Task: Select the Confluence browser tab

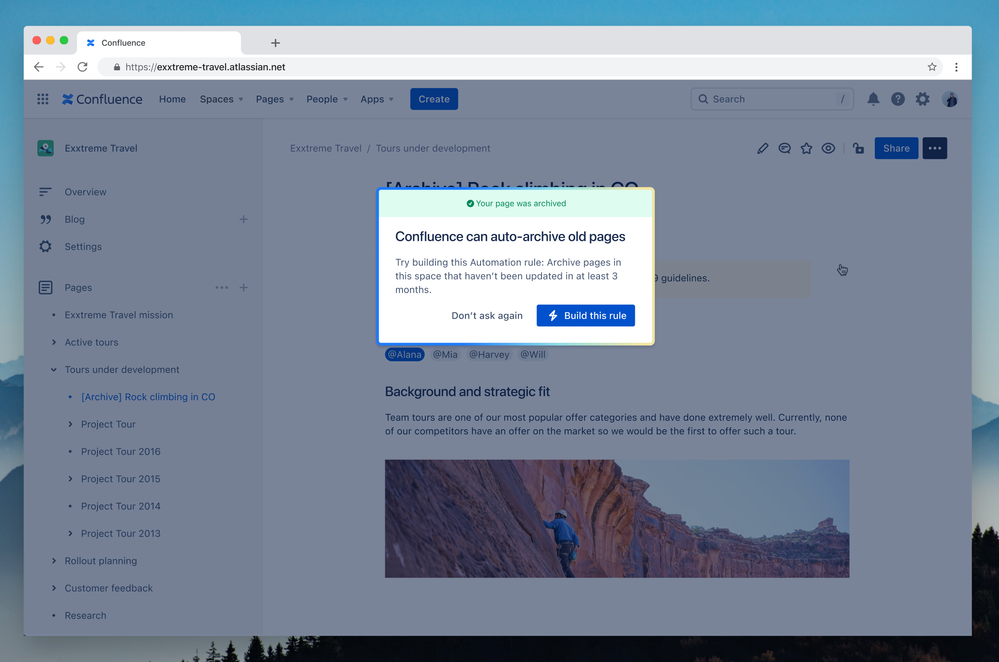Action: tap(159, 43)
